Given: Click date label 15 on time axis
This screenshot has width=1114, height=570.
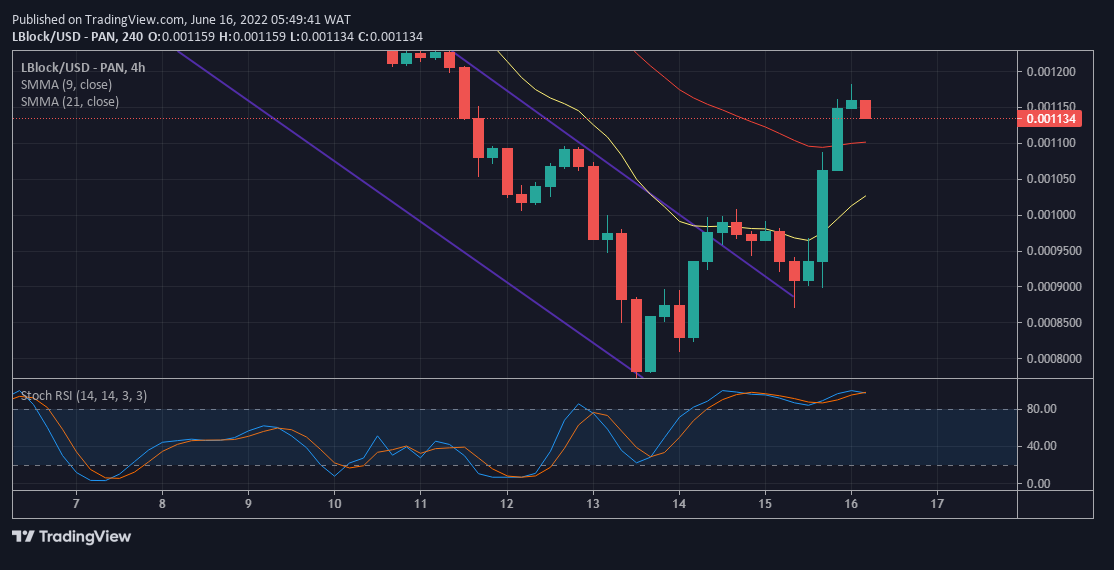Looking at the screenshot, I should click(x=765, y=504).
